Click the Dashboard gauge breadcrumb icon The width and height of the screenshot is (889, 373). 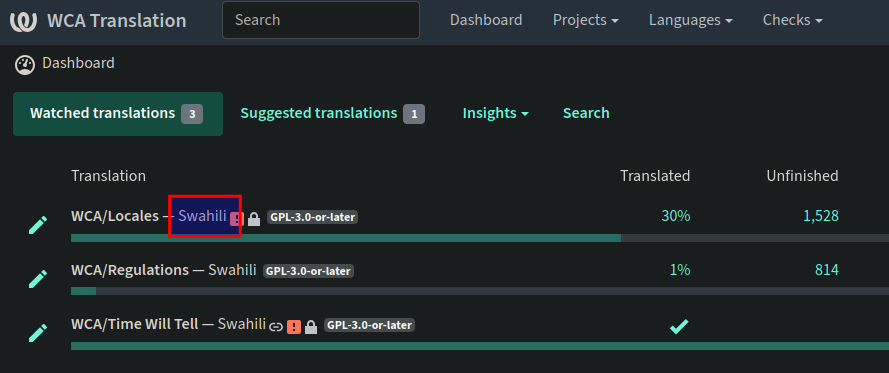point(25,65)
